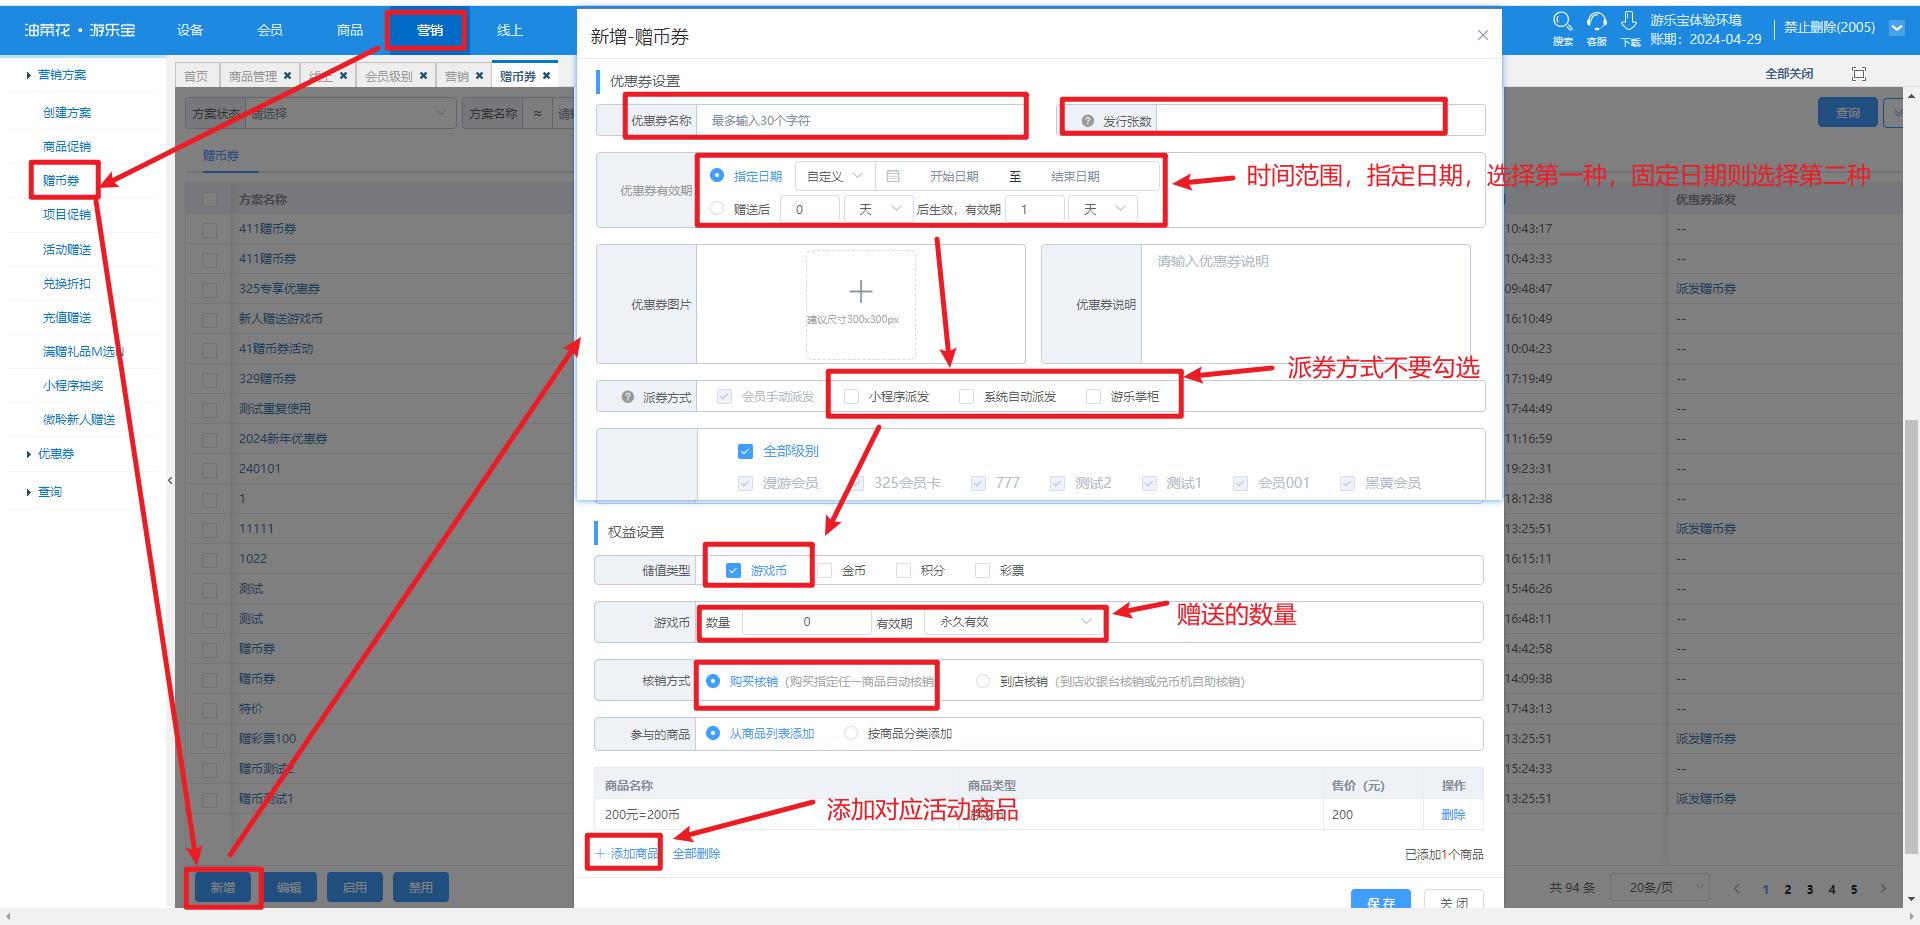Click 全部删除 link
The image size is (1920, 925).
tap(696, 854)
